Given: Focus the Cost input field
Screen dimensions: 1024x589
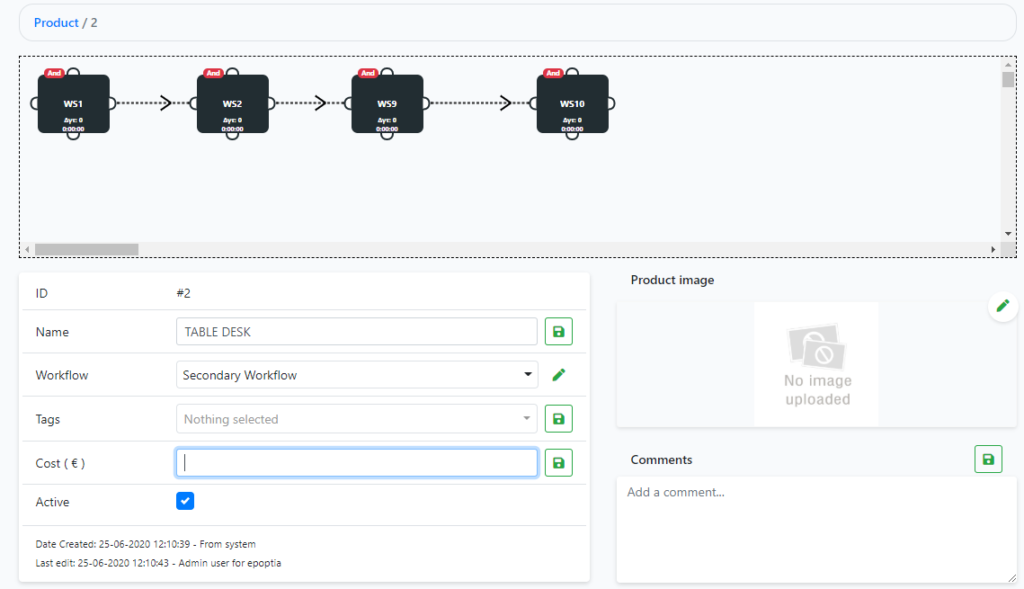Looking at the screenshot, I should (357, 462).
